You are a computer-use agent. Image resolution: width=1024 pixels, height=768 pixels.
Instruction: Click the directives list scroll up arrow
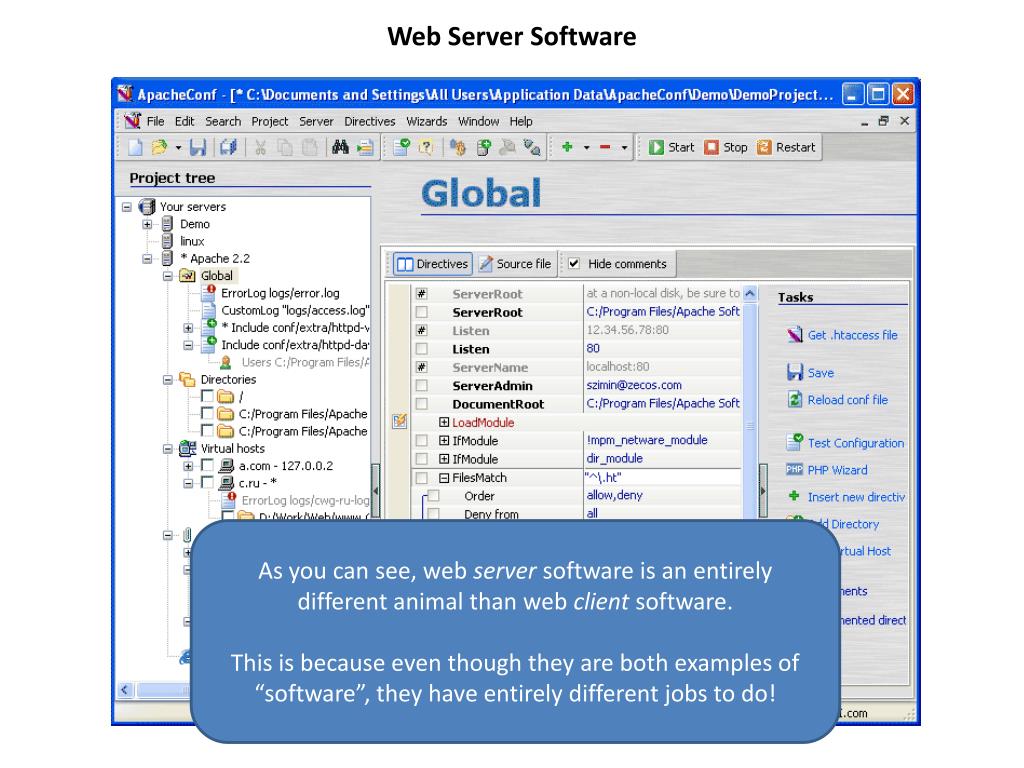tap(750, 293)
